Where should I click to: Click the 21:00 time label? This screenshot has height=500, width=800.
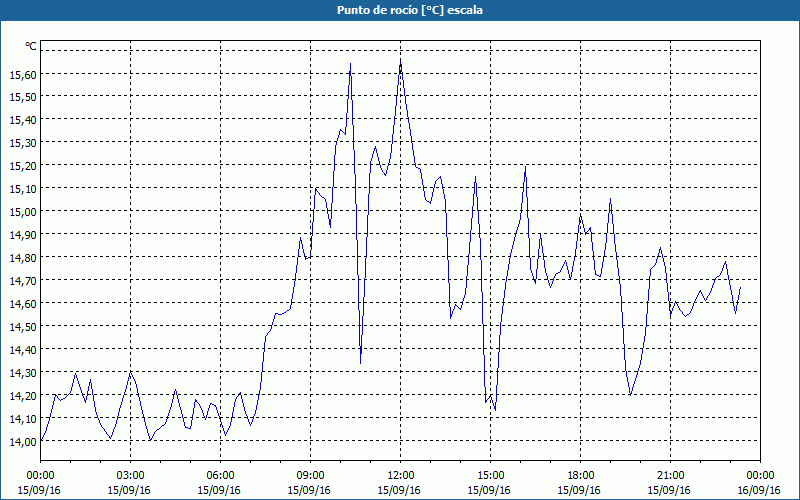coord(670,476)
